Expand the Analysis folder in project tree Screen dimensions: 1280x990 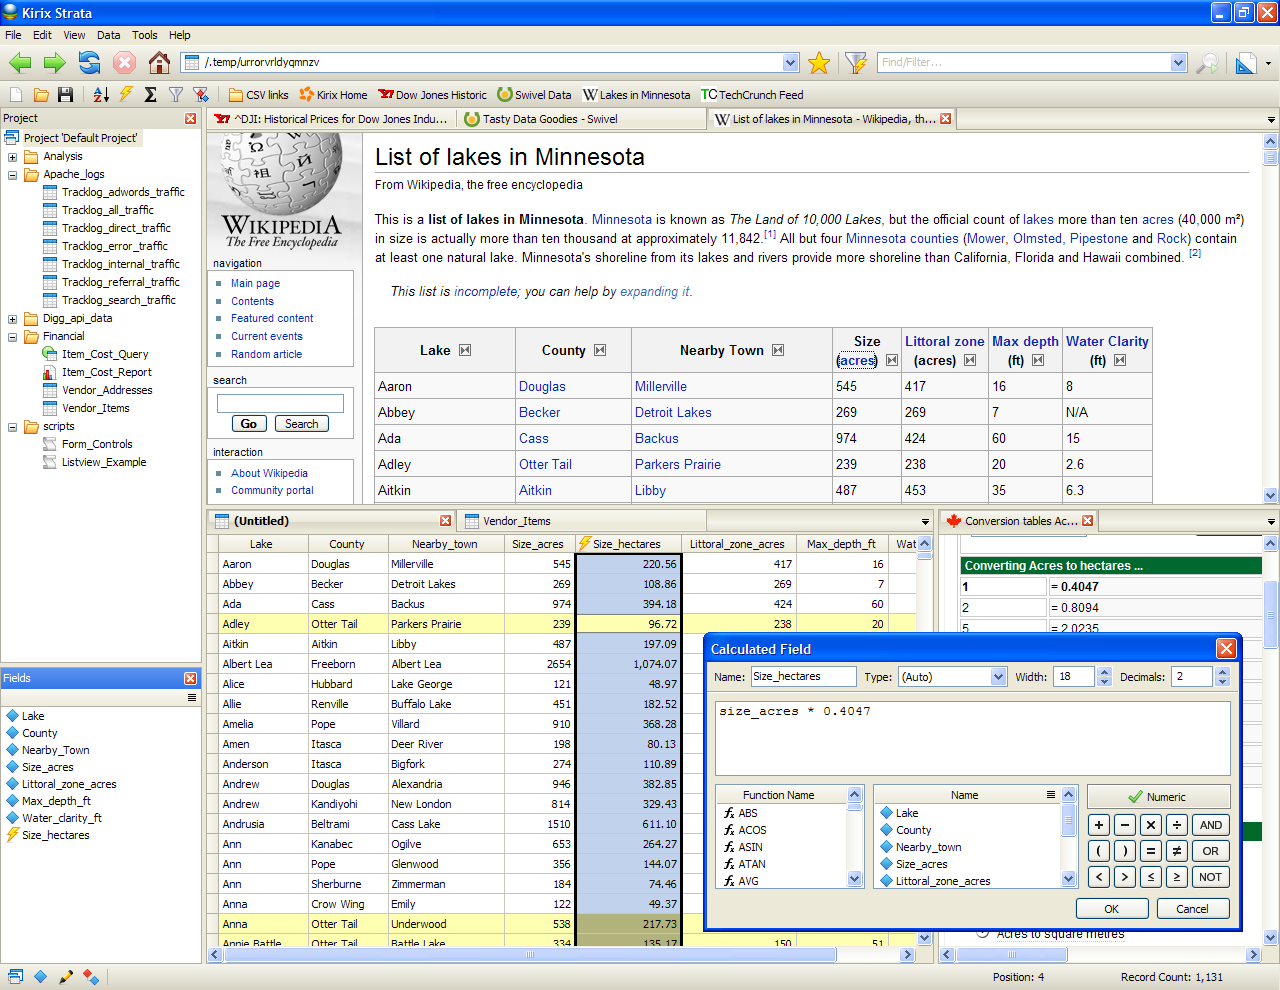click(12, 157)
